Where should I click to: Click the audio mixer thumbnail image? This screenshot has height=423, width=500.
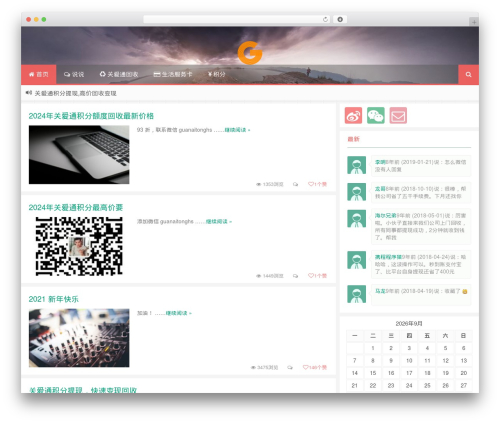click(79, 338)
